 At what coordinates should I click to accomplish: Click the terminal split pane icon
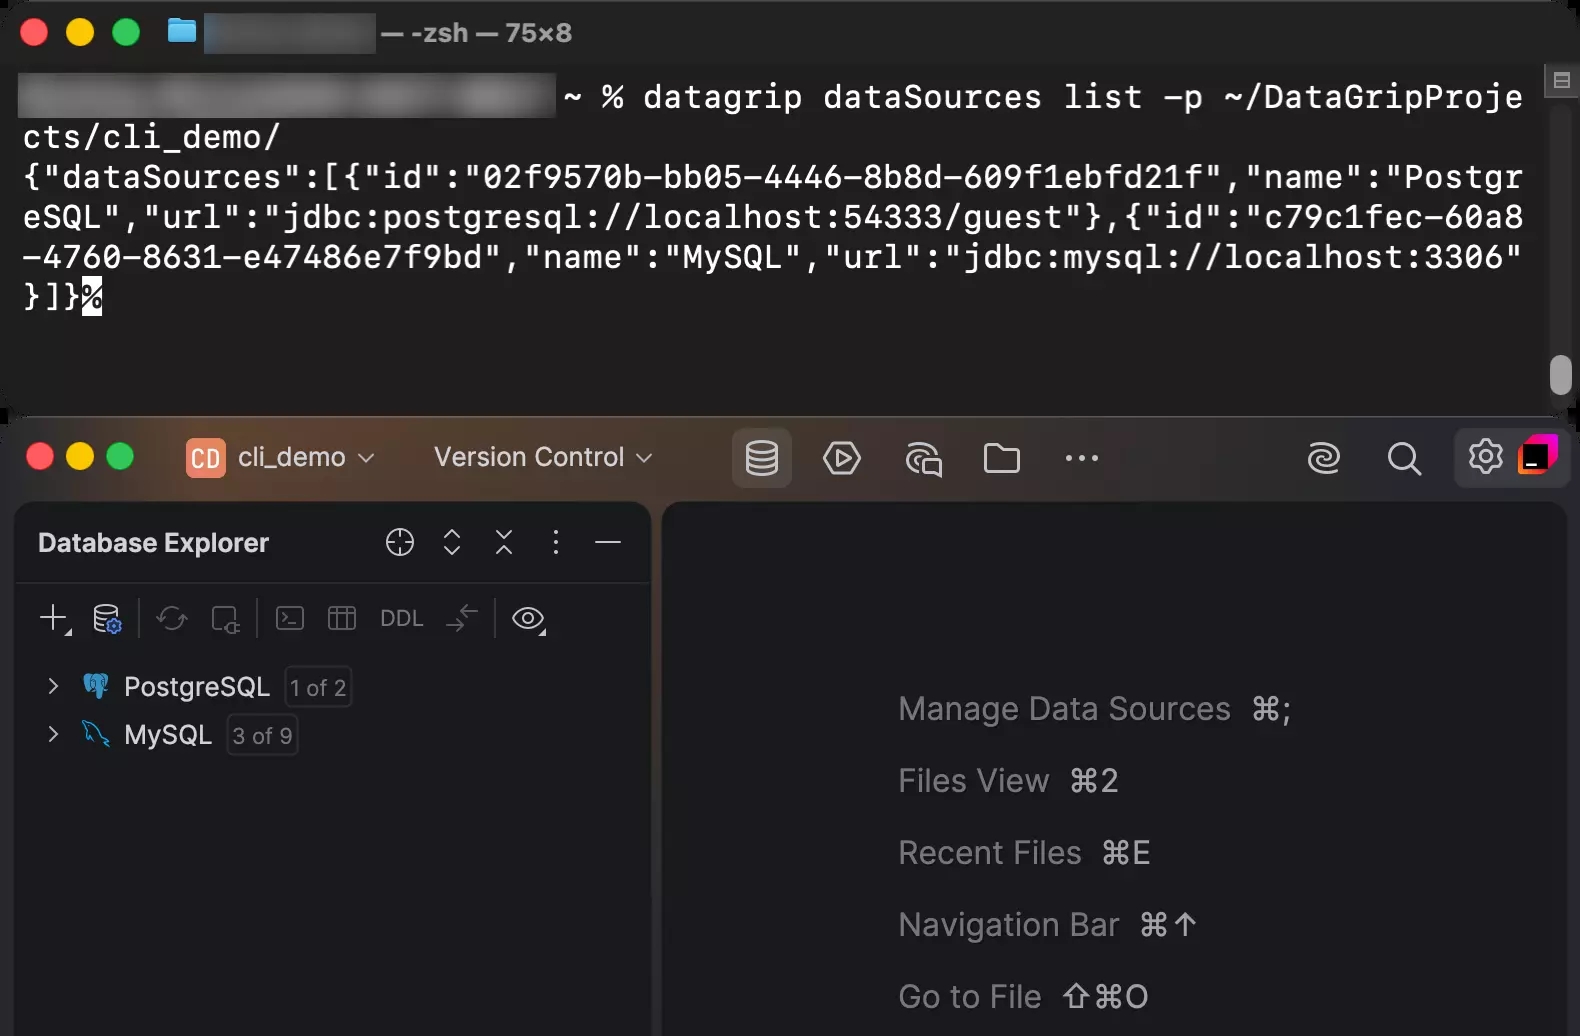point(1561,80)
